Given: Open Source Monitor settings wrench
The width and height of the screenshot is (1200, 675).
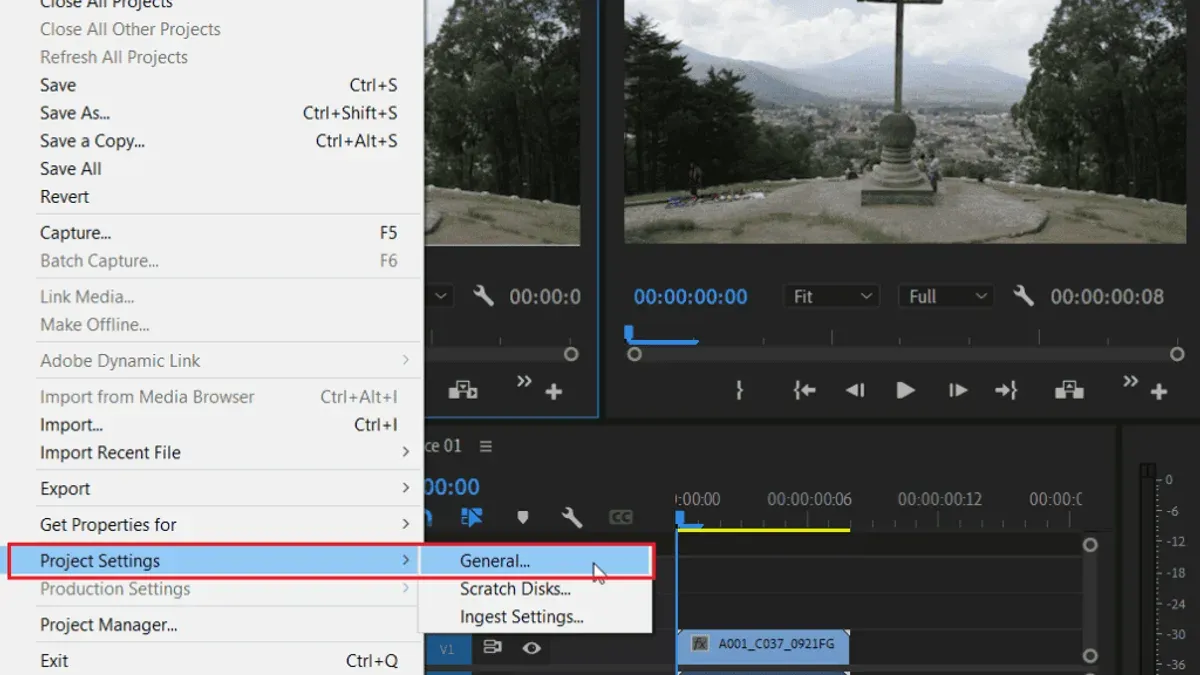Looking at the screenshot, I should pos(483,296).
